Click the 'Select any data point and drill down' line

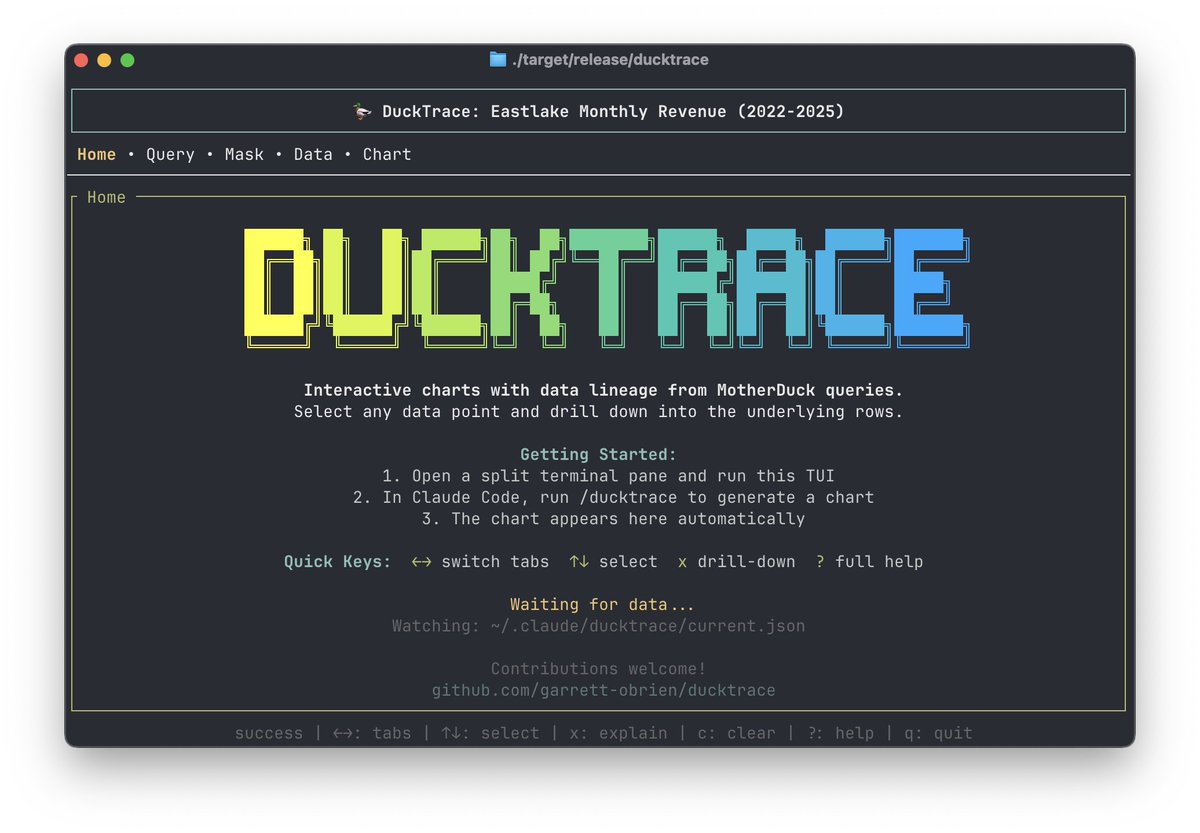click(598, 412)
